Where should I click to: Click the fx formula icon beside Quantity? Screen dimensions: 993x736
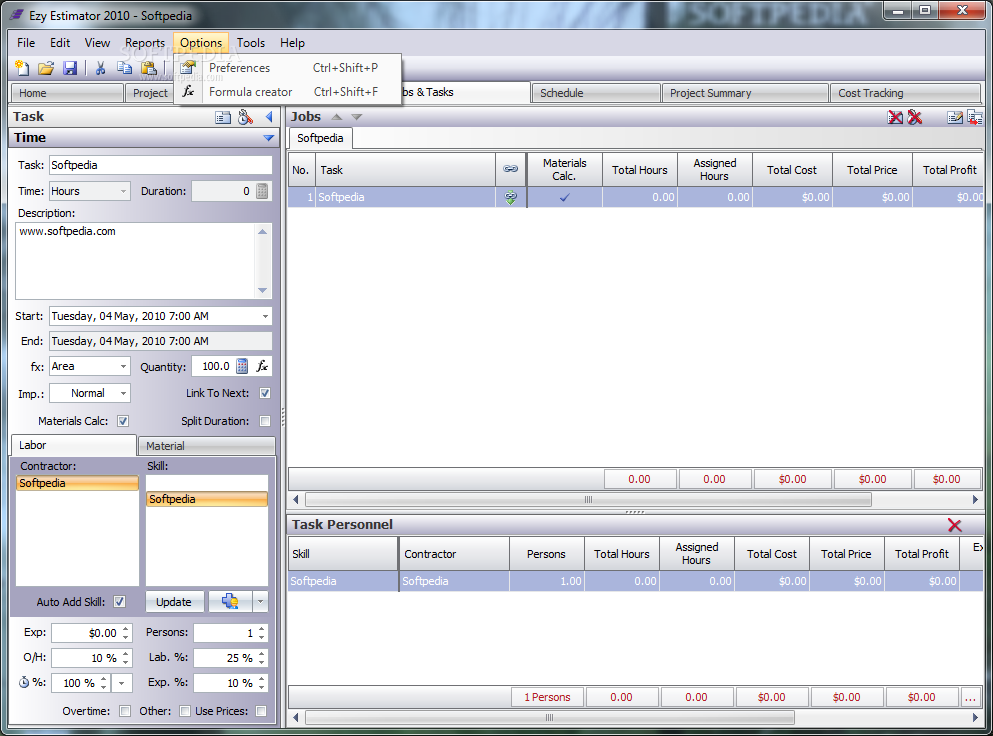pos(262,366)
